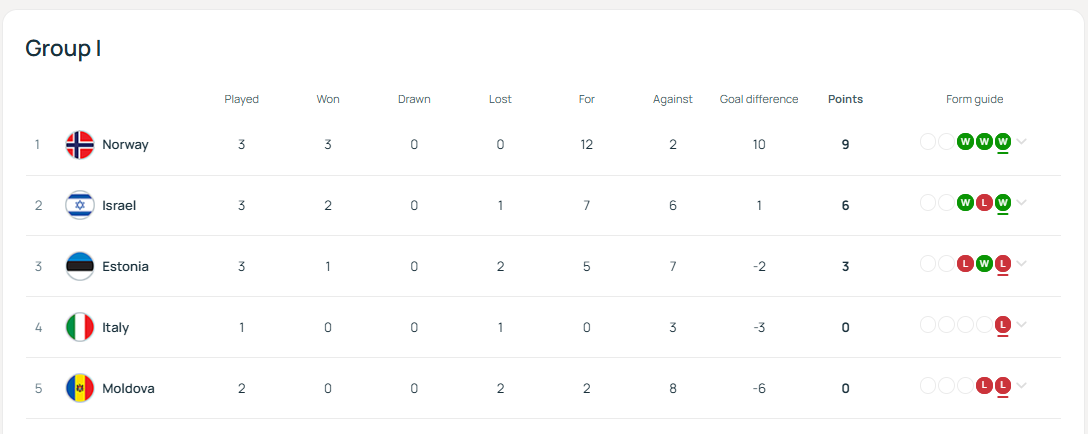This screenshot has width=1088, height=434.
Task: Click the Goal difference column header
Action: (759, 99)
